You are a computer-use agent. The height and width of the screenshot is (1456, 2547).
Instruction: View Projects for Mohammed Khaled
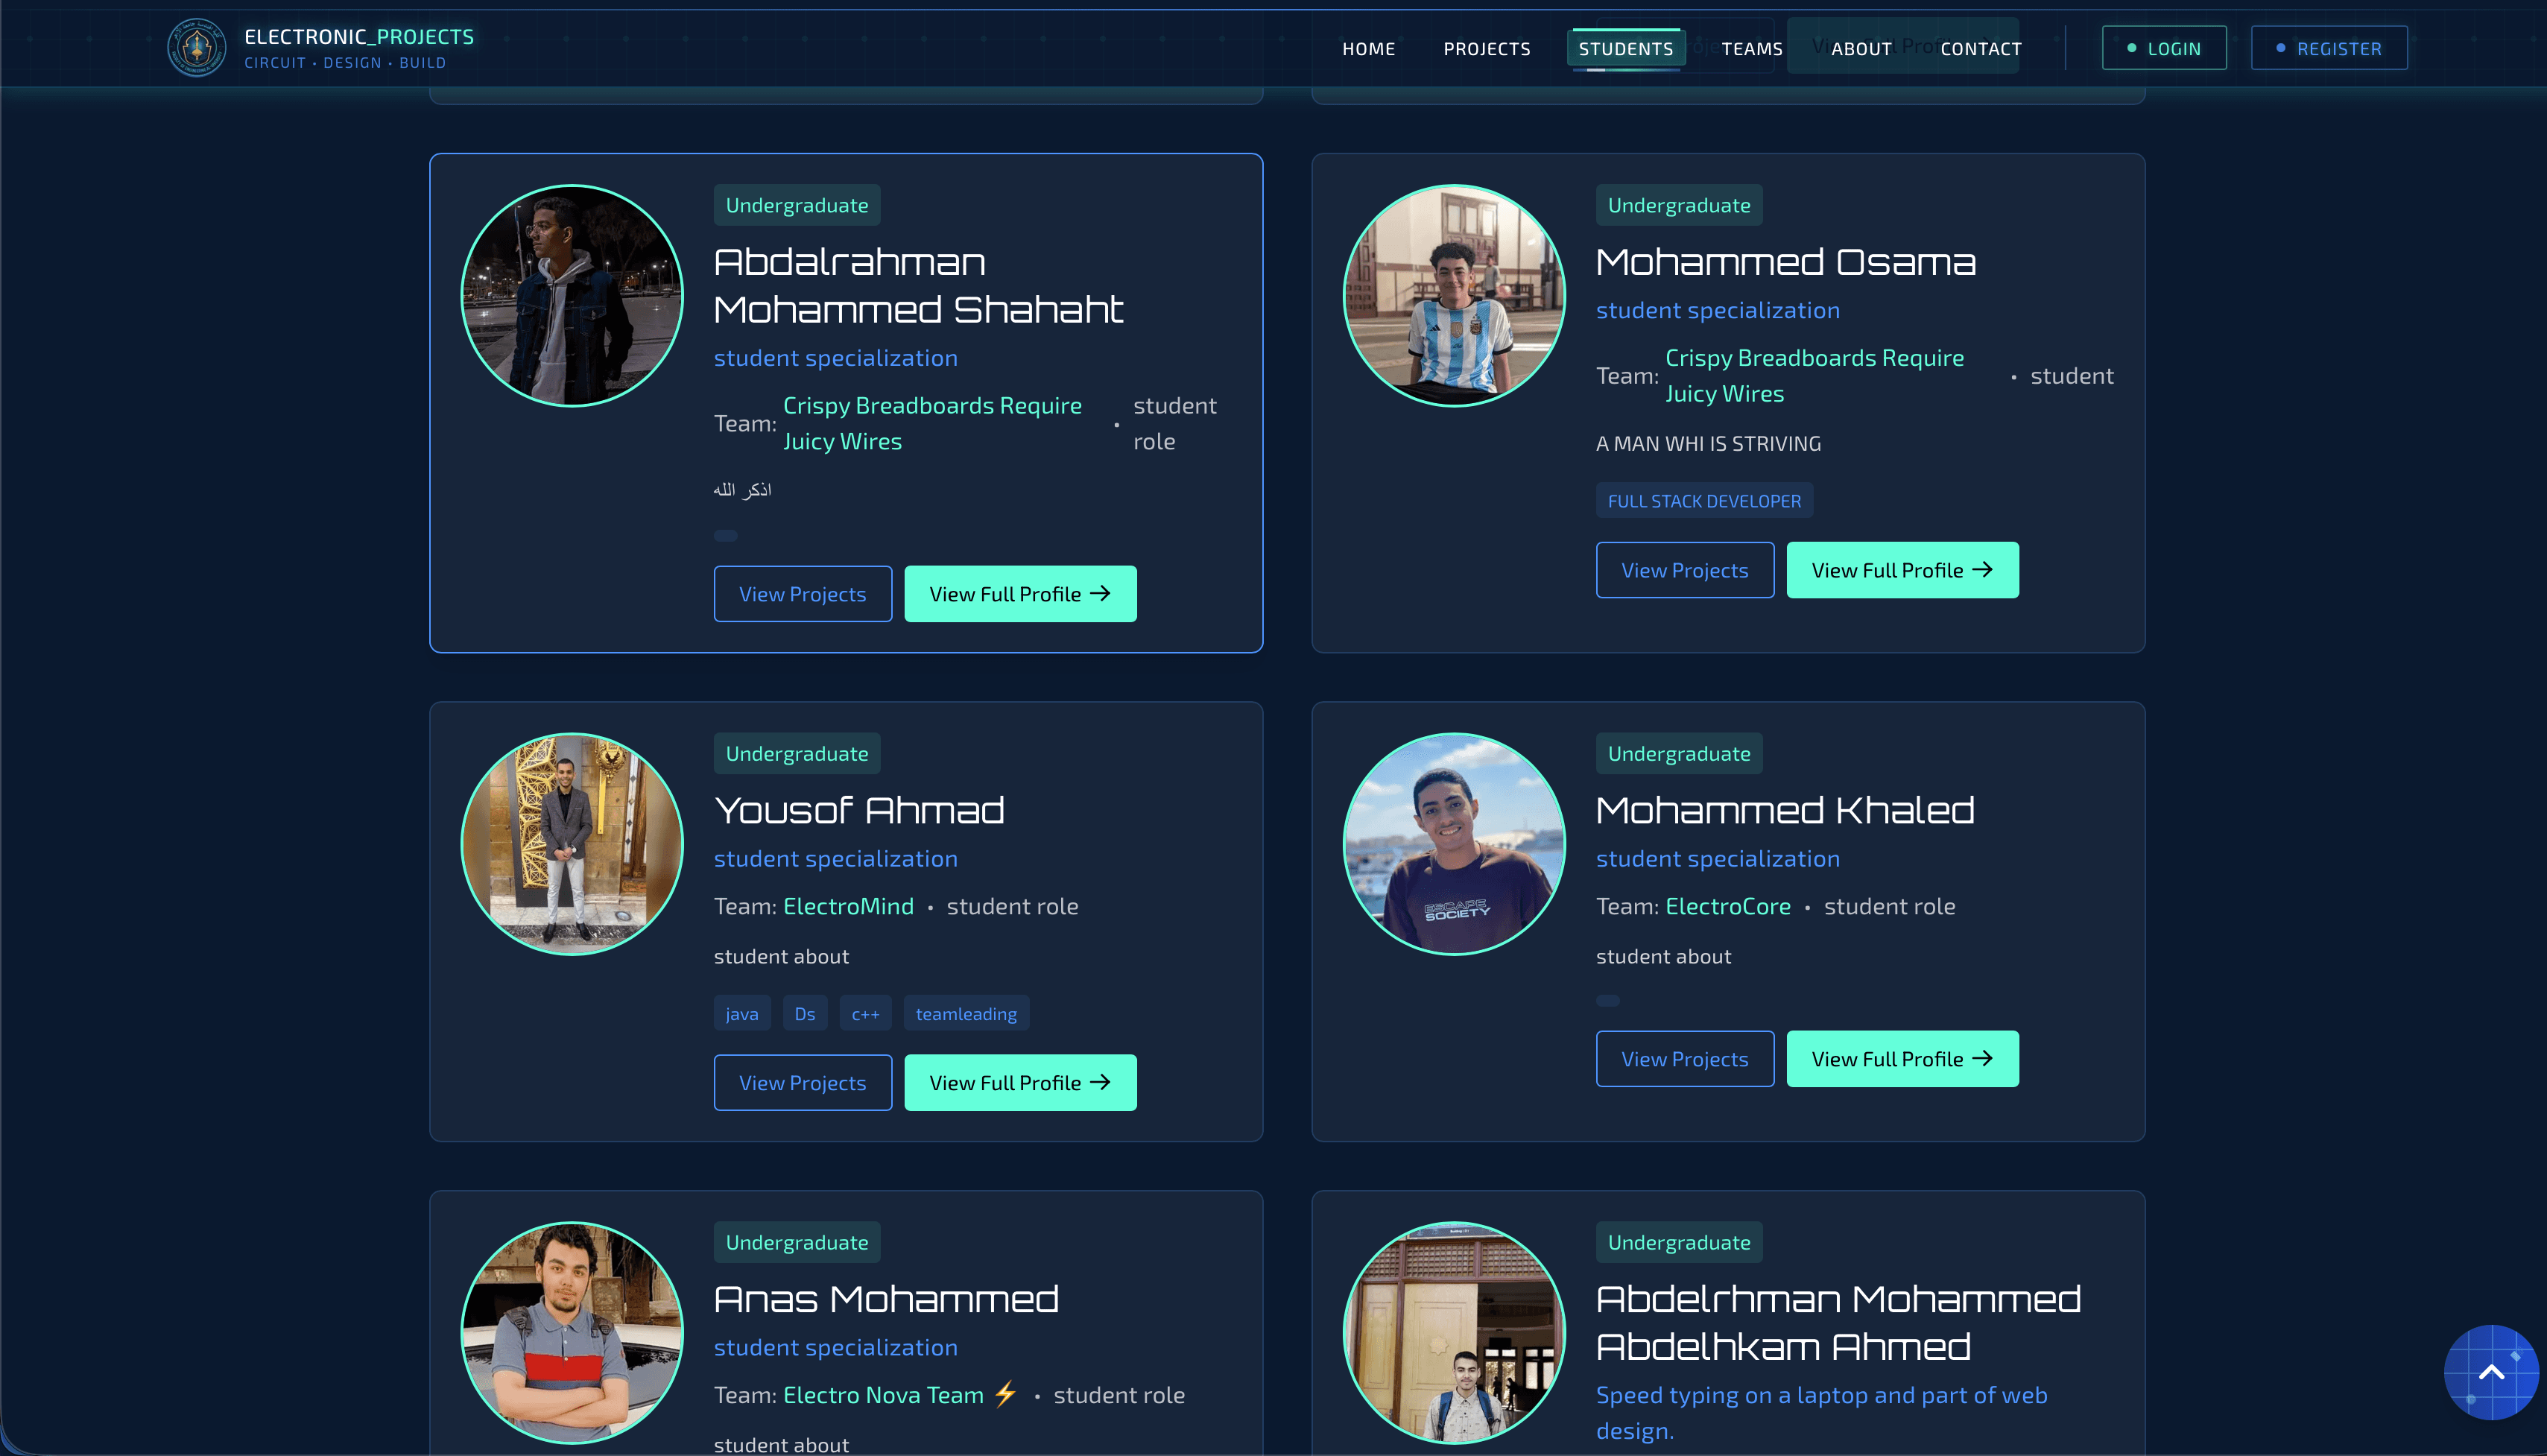click(1685, 1059)
